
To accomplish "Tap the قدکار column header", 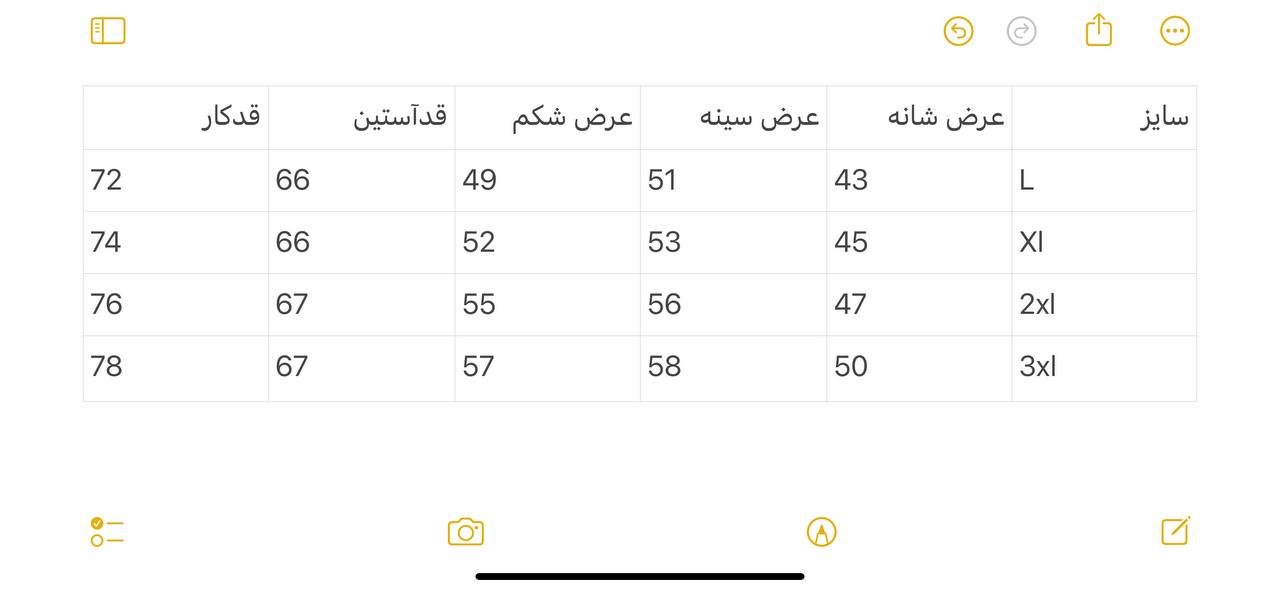I will 176,118.
